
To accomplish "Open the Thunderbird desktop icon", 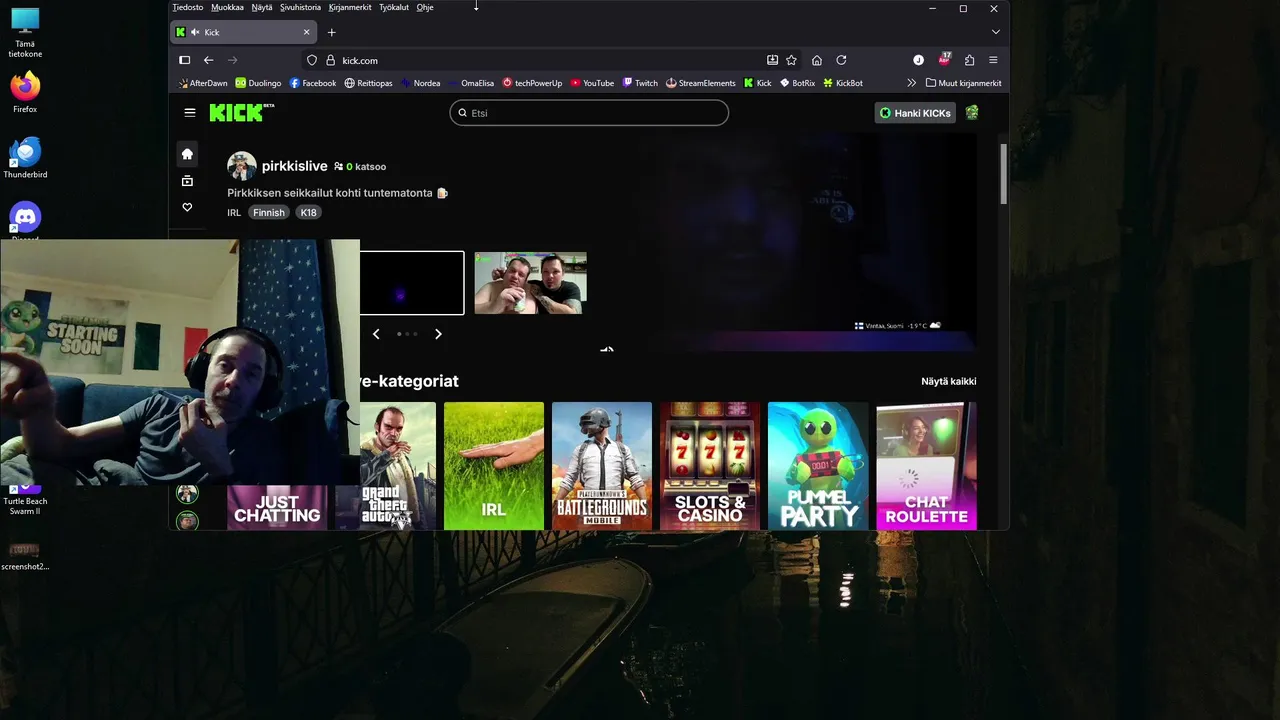I will (x=26, y=159).
